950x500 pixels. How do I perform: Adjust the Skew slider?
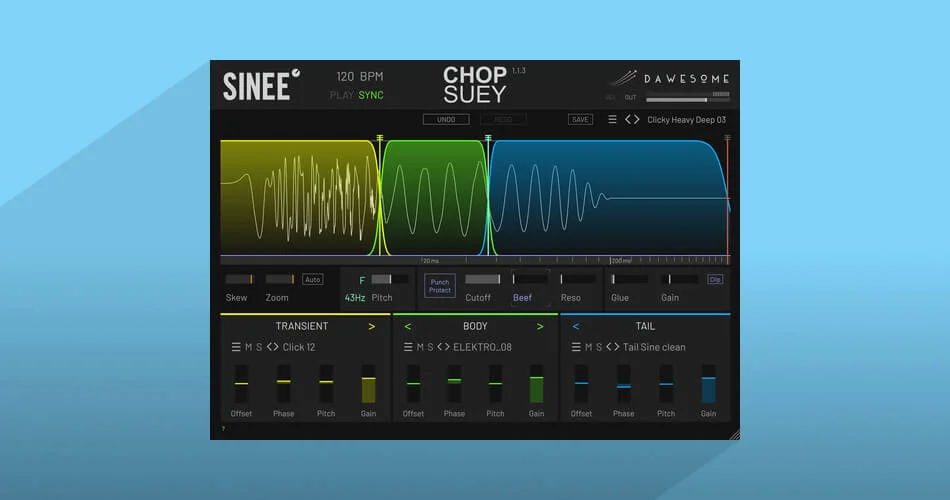[239, 279]
